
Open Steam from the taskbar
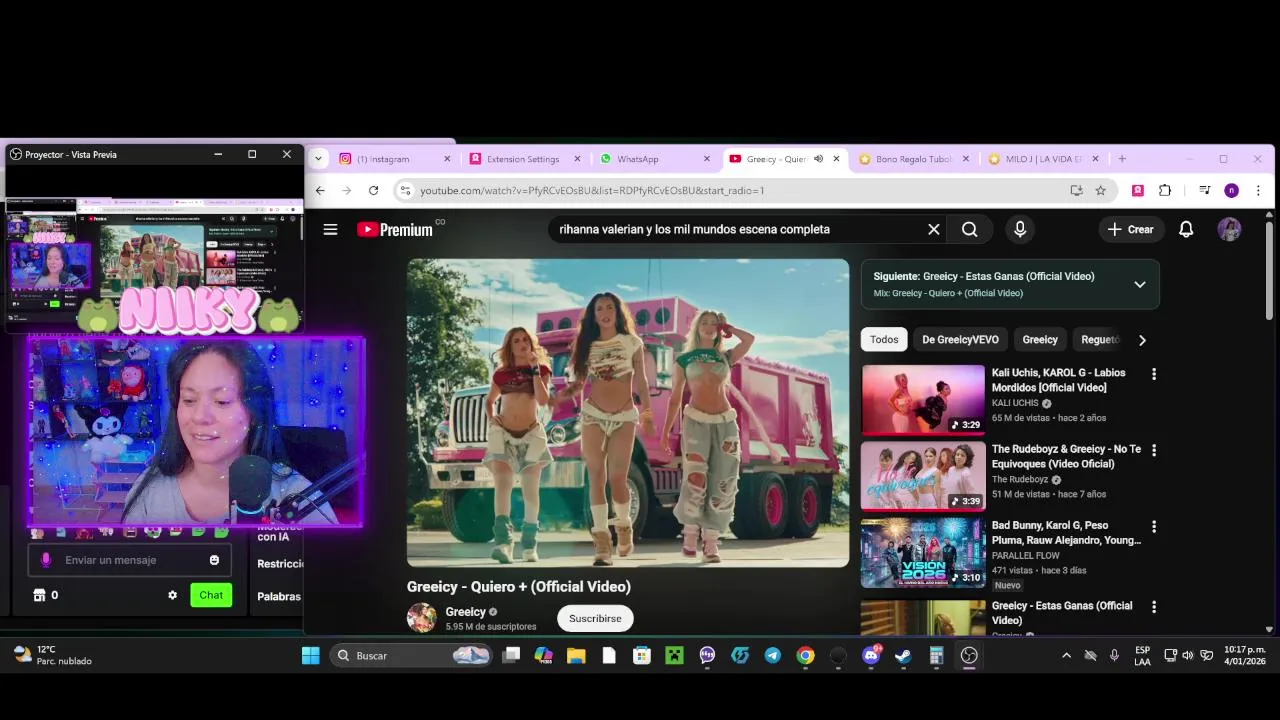coord(903,655)
